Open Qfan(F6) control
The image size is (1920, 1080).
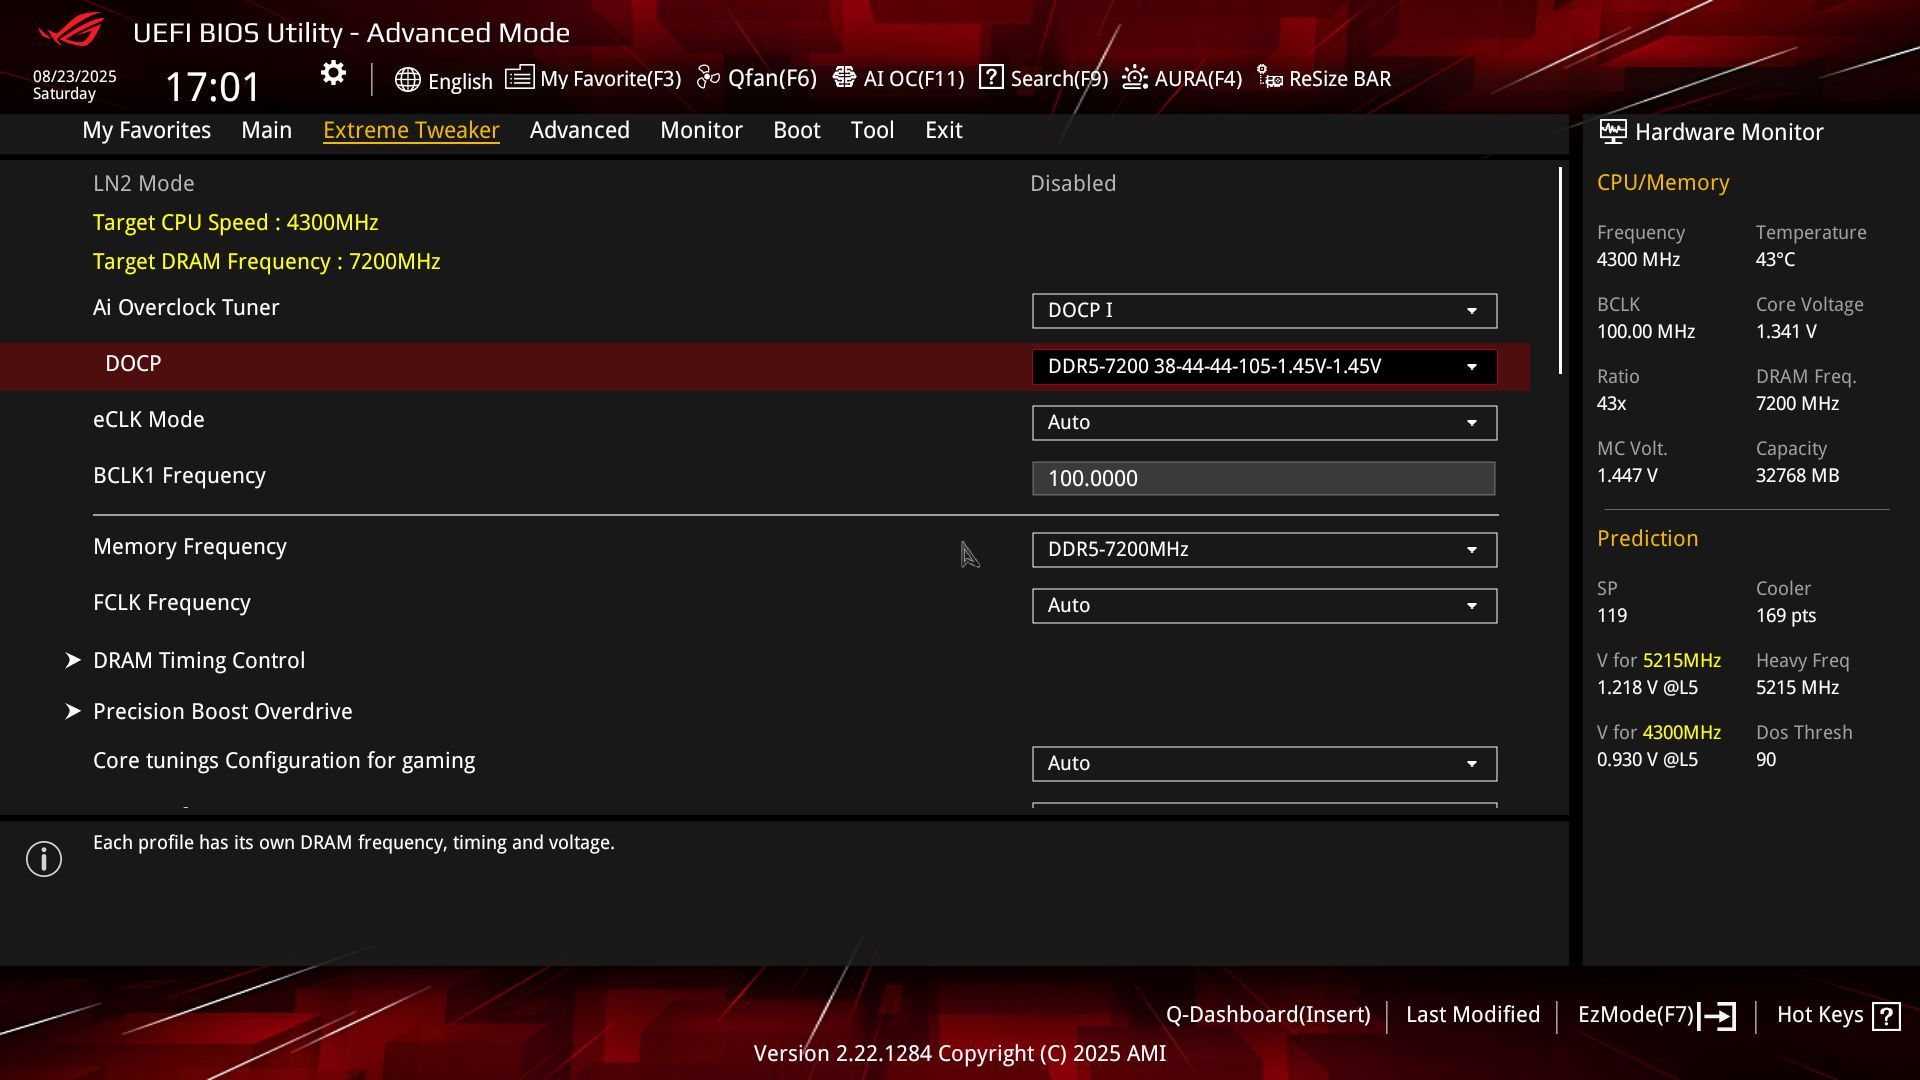757,78
